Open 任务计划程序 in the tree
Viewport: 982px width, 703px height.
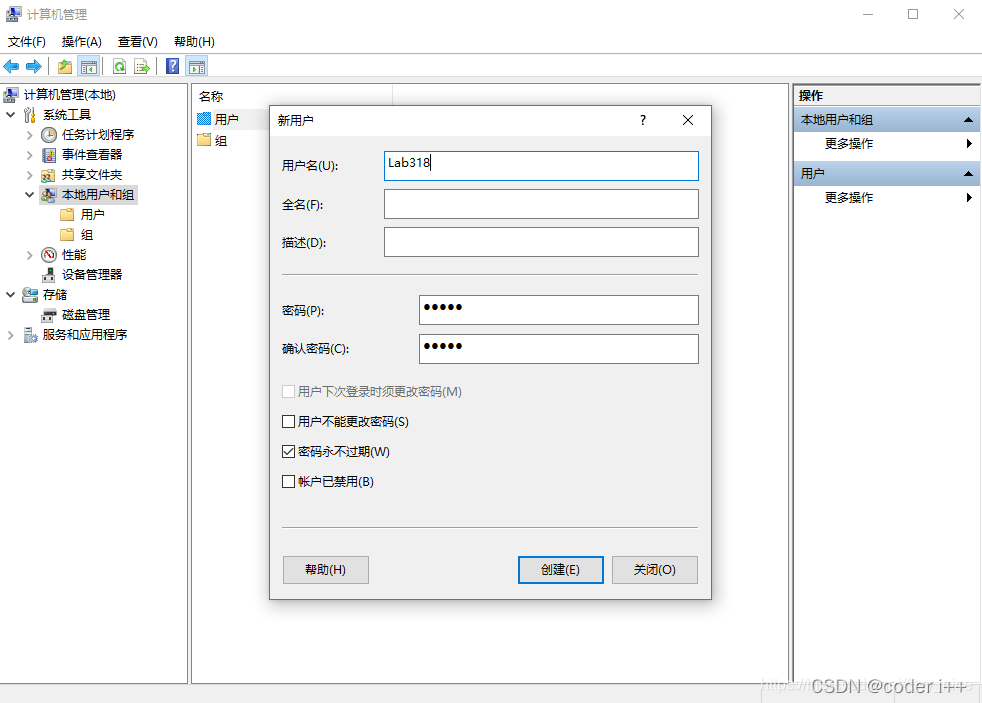(98, 135)
